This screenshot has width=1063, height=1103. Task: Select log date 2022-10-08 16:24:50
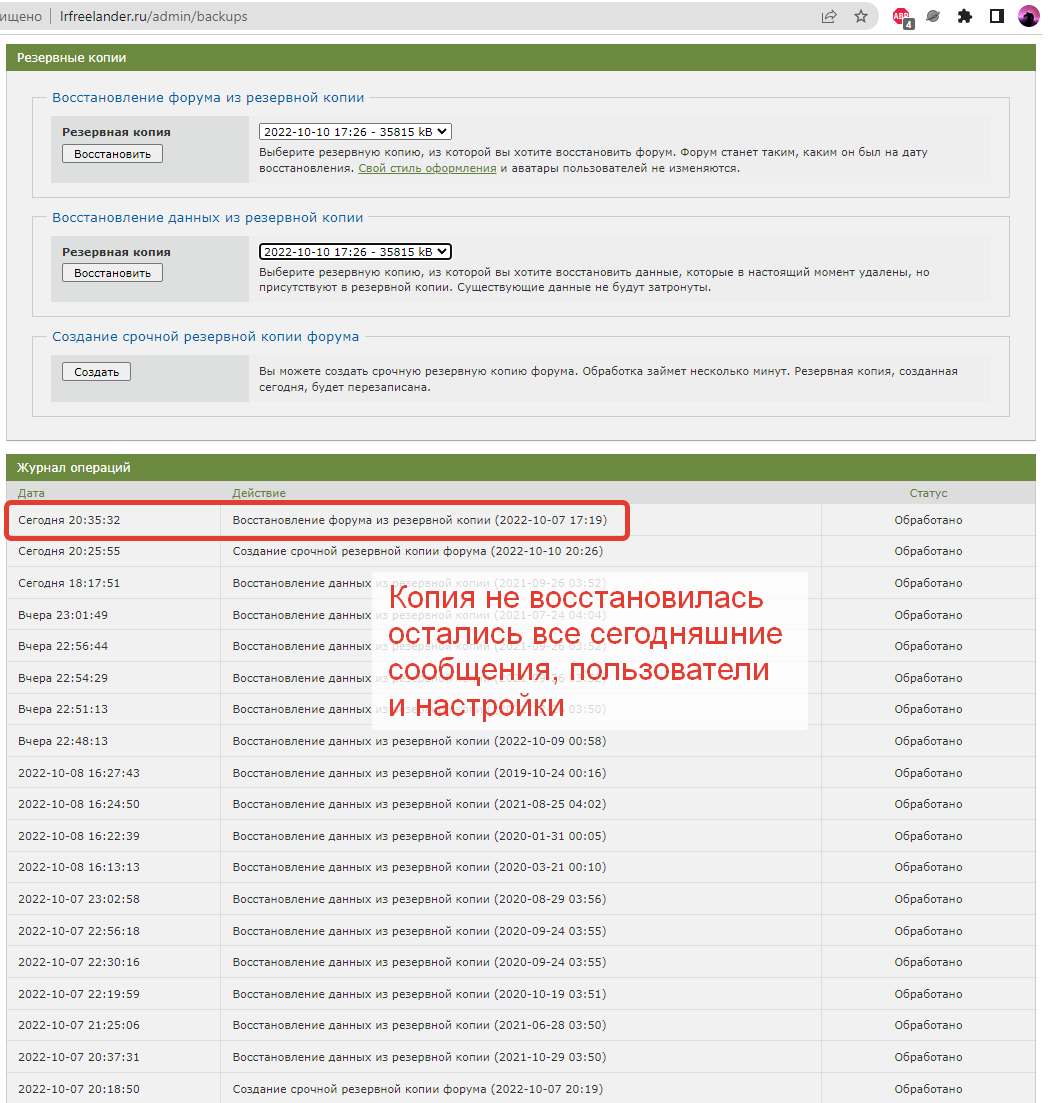[x=79, y=804]
